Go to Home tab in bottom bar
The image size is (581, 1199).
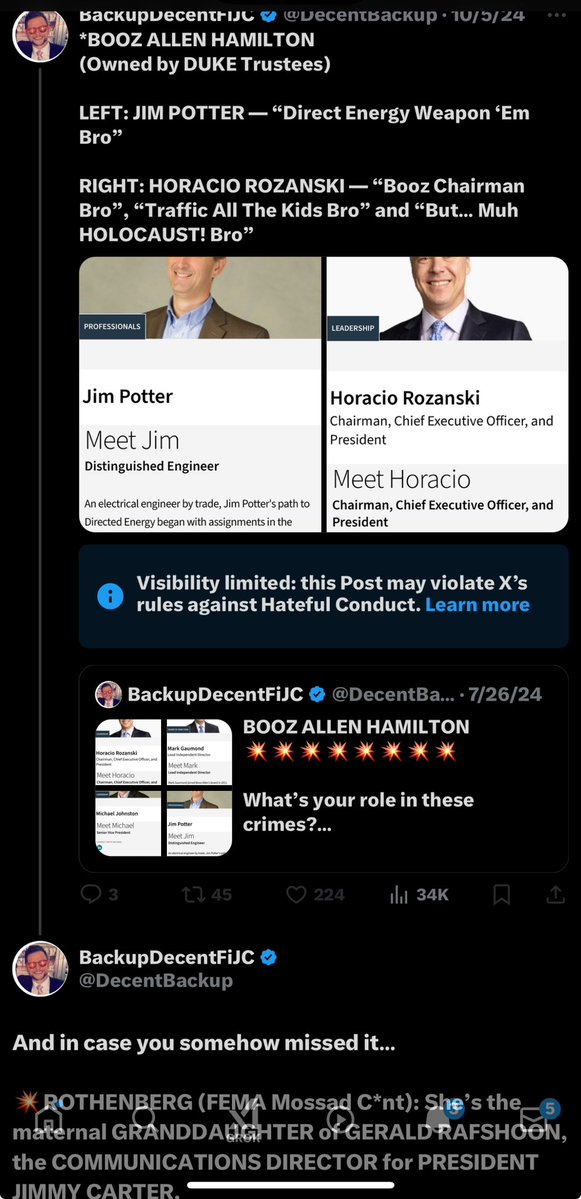tap(48, 1119)
